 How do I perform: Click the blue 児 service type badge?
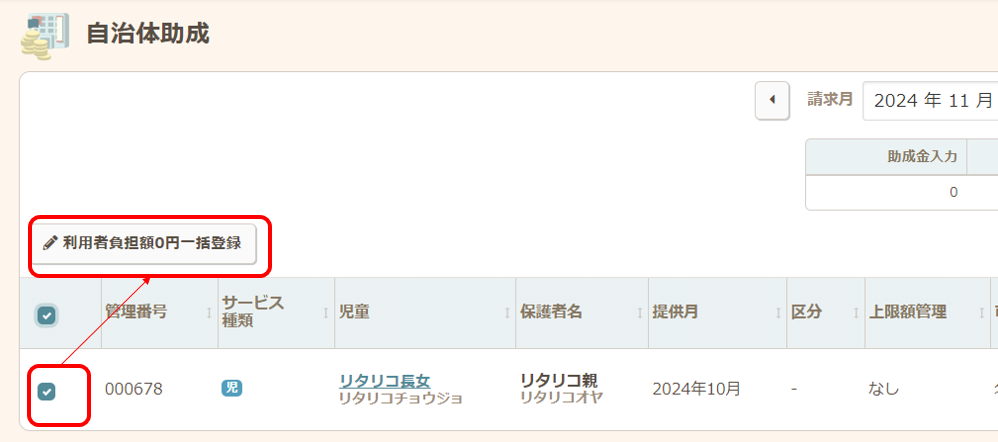tap(232, 388)
